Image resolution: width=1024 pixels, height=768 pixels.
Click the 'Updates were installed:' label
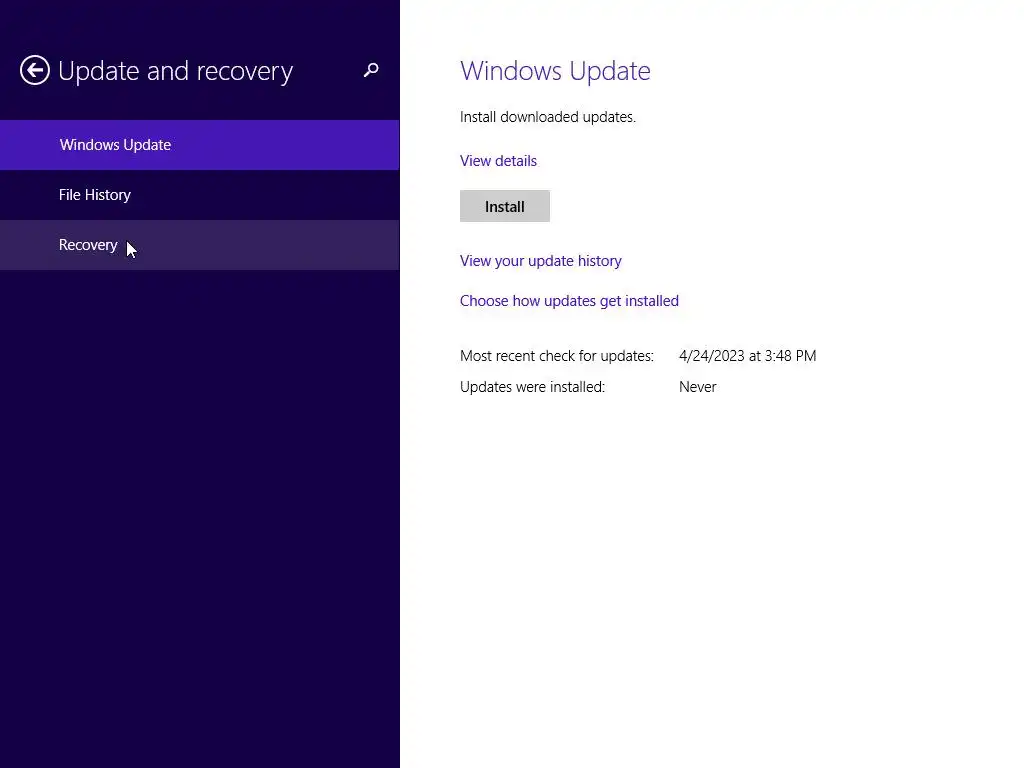click(x=533, y=387)
